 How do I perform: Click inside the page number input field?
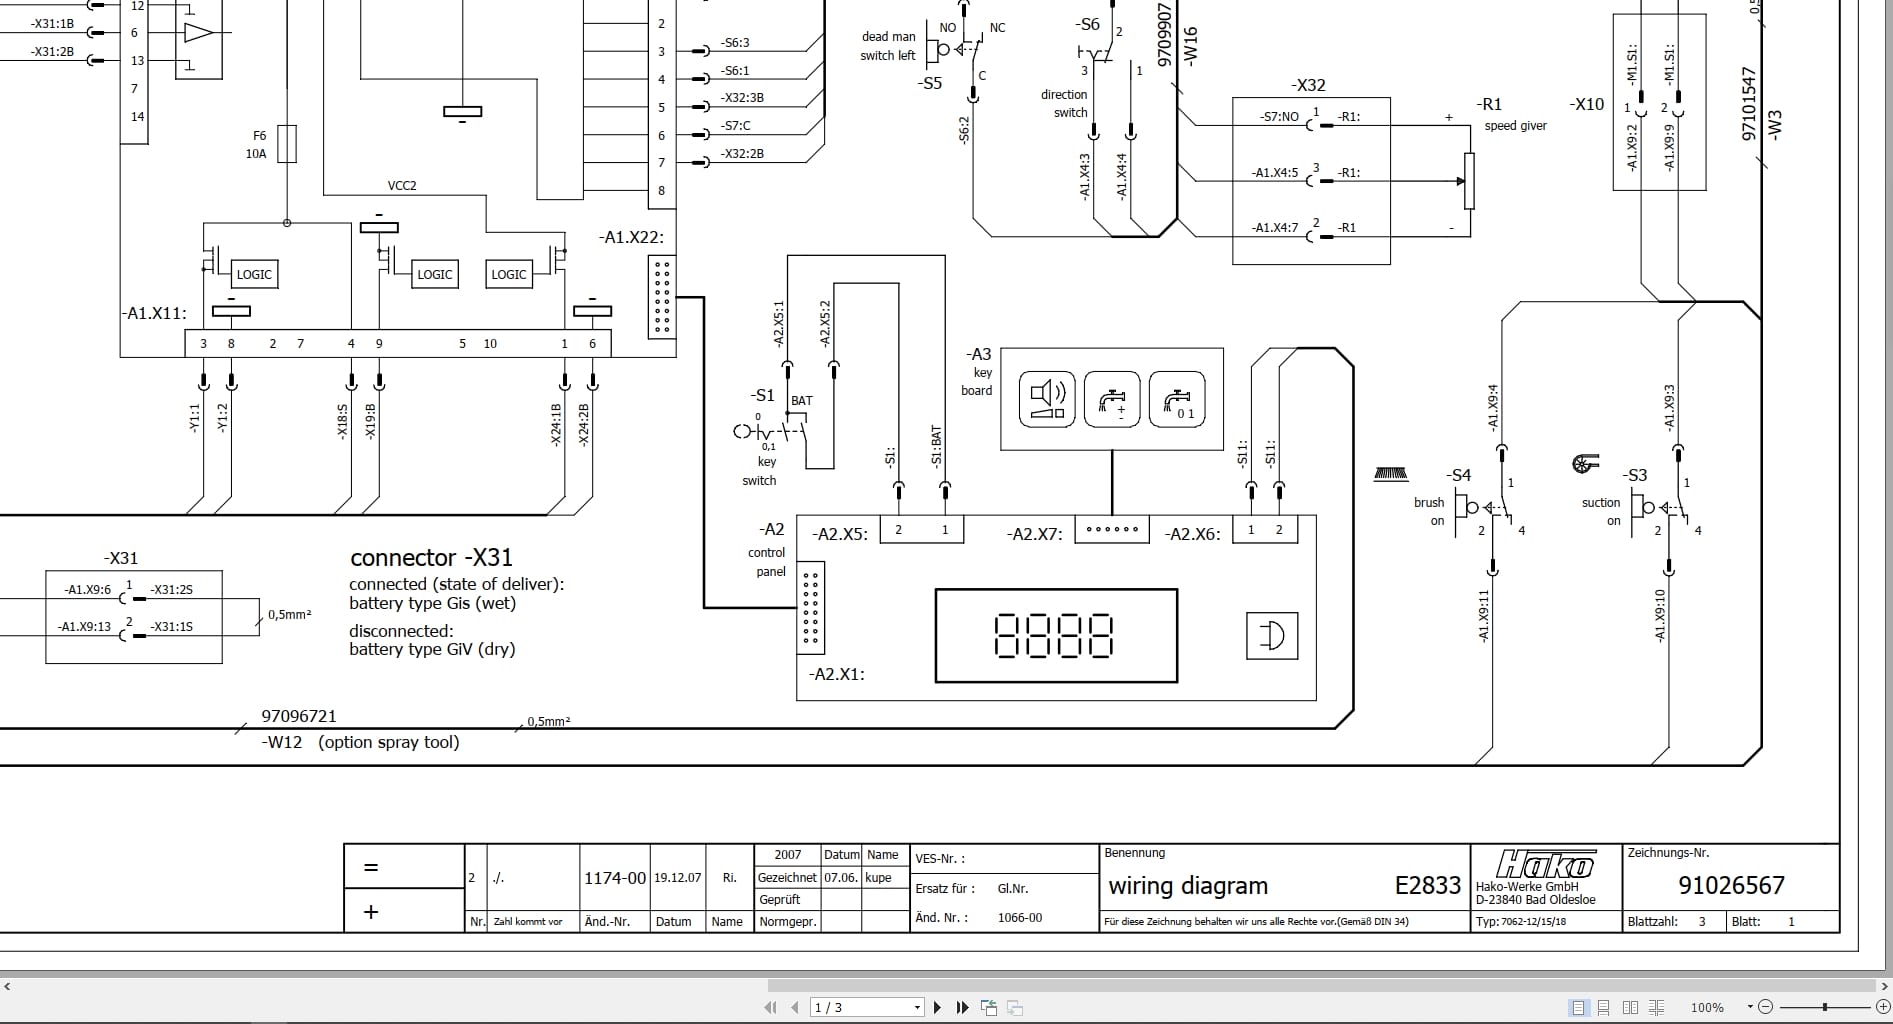pyautogui.click(x=855, y=1008)
